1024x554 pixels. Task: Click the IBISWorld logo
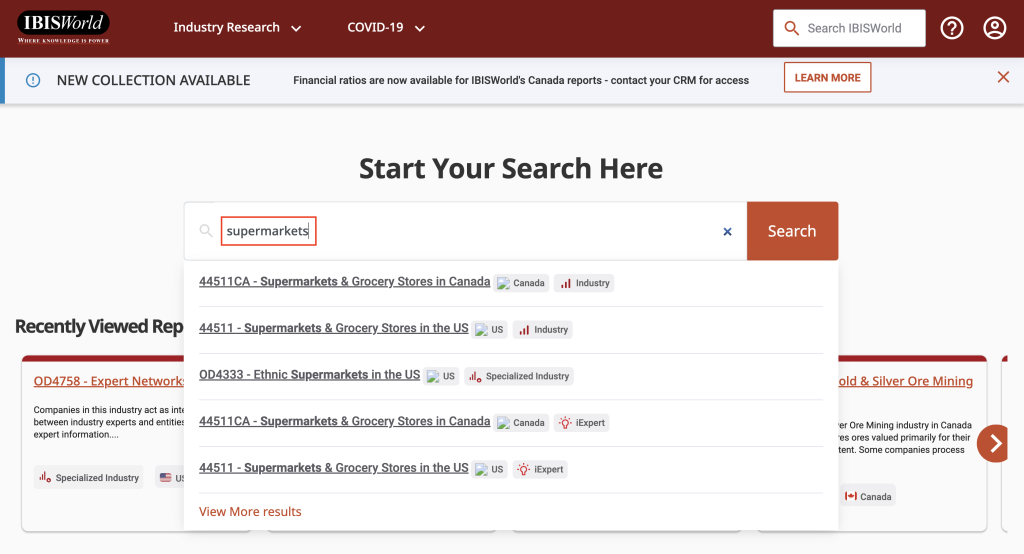[63, 28]
